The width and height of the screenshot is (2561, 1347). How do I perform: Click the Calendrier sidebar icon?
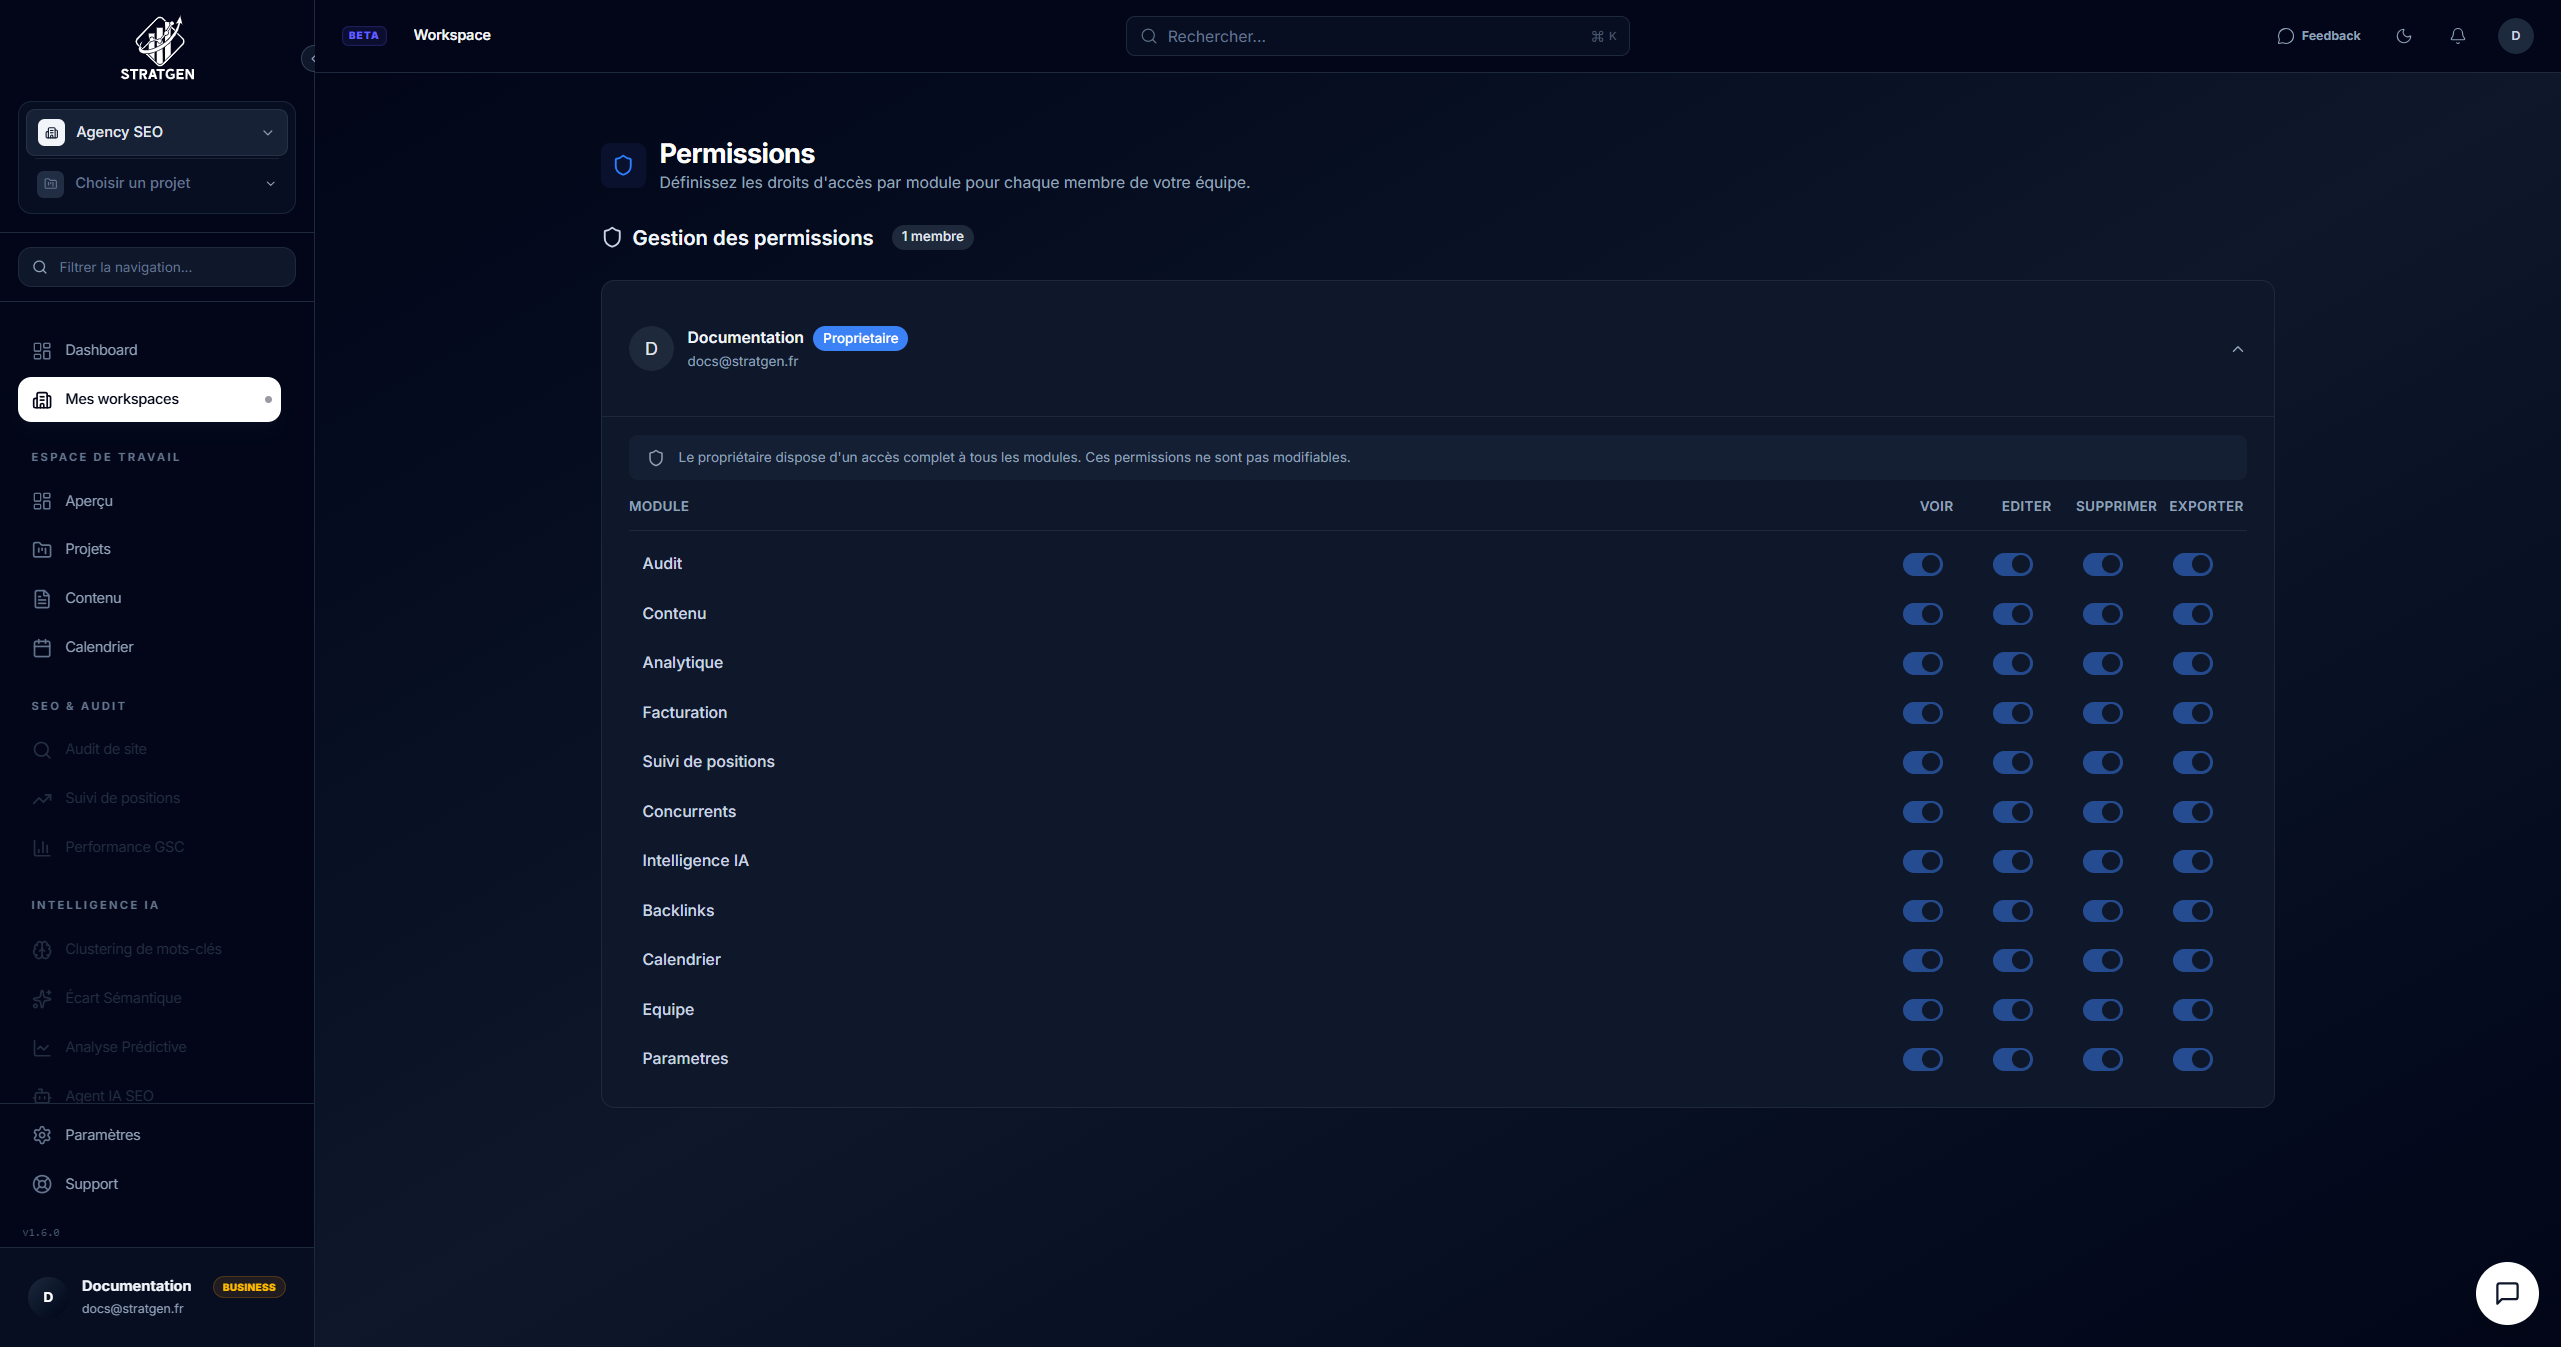coord(42,648)
